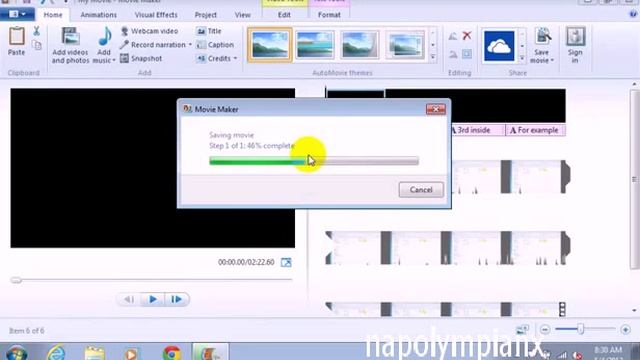Open the Edit tab under Video Tools
The width and height of the screenshot is (640, 360).
click(284, 15)
